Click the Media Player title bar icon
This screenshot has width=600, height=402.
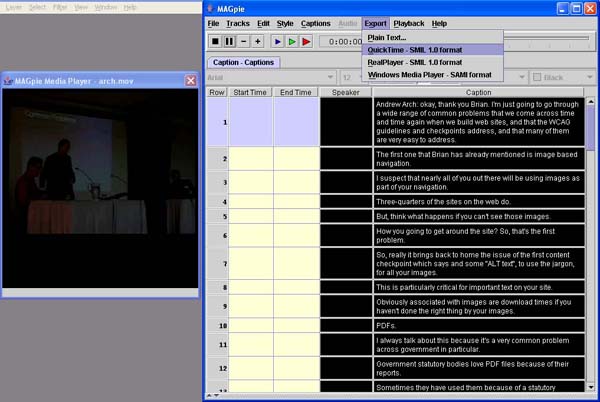[x=8, y=81]
